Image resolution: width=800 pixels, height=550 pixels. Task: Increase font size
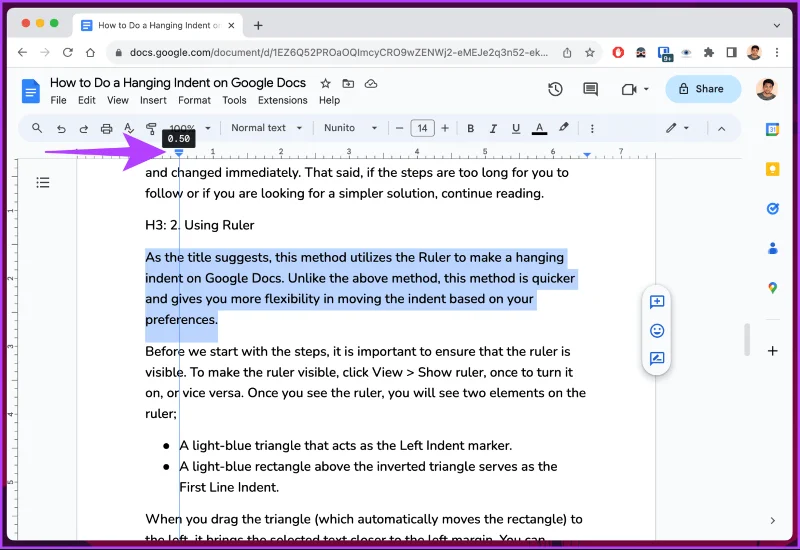point(445,129)
